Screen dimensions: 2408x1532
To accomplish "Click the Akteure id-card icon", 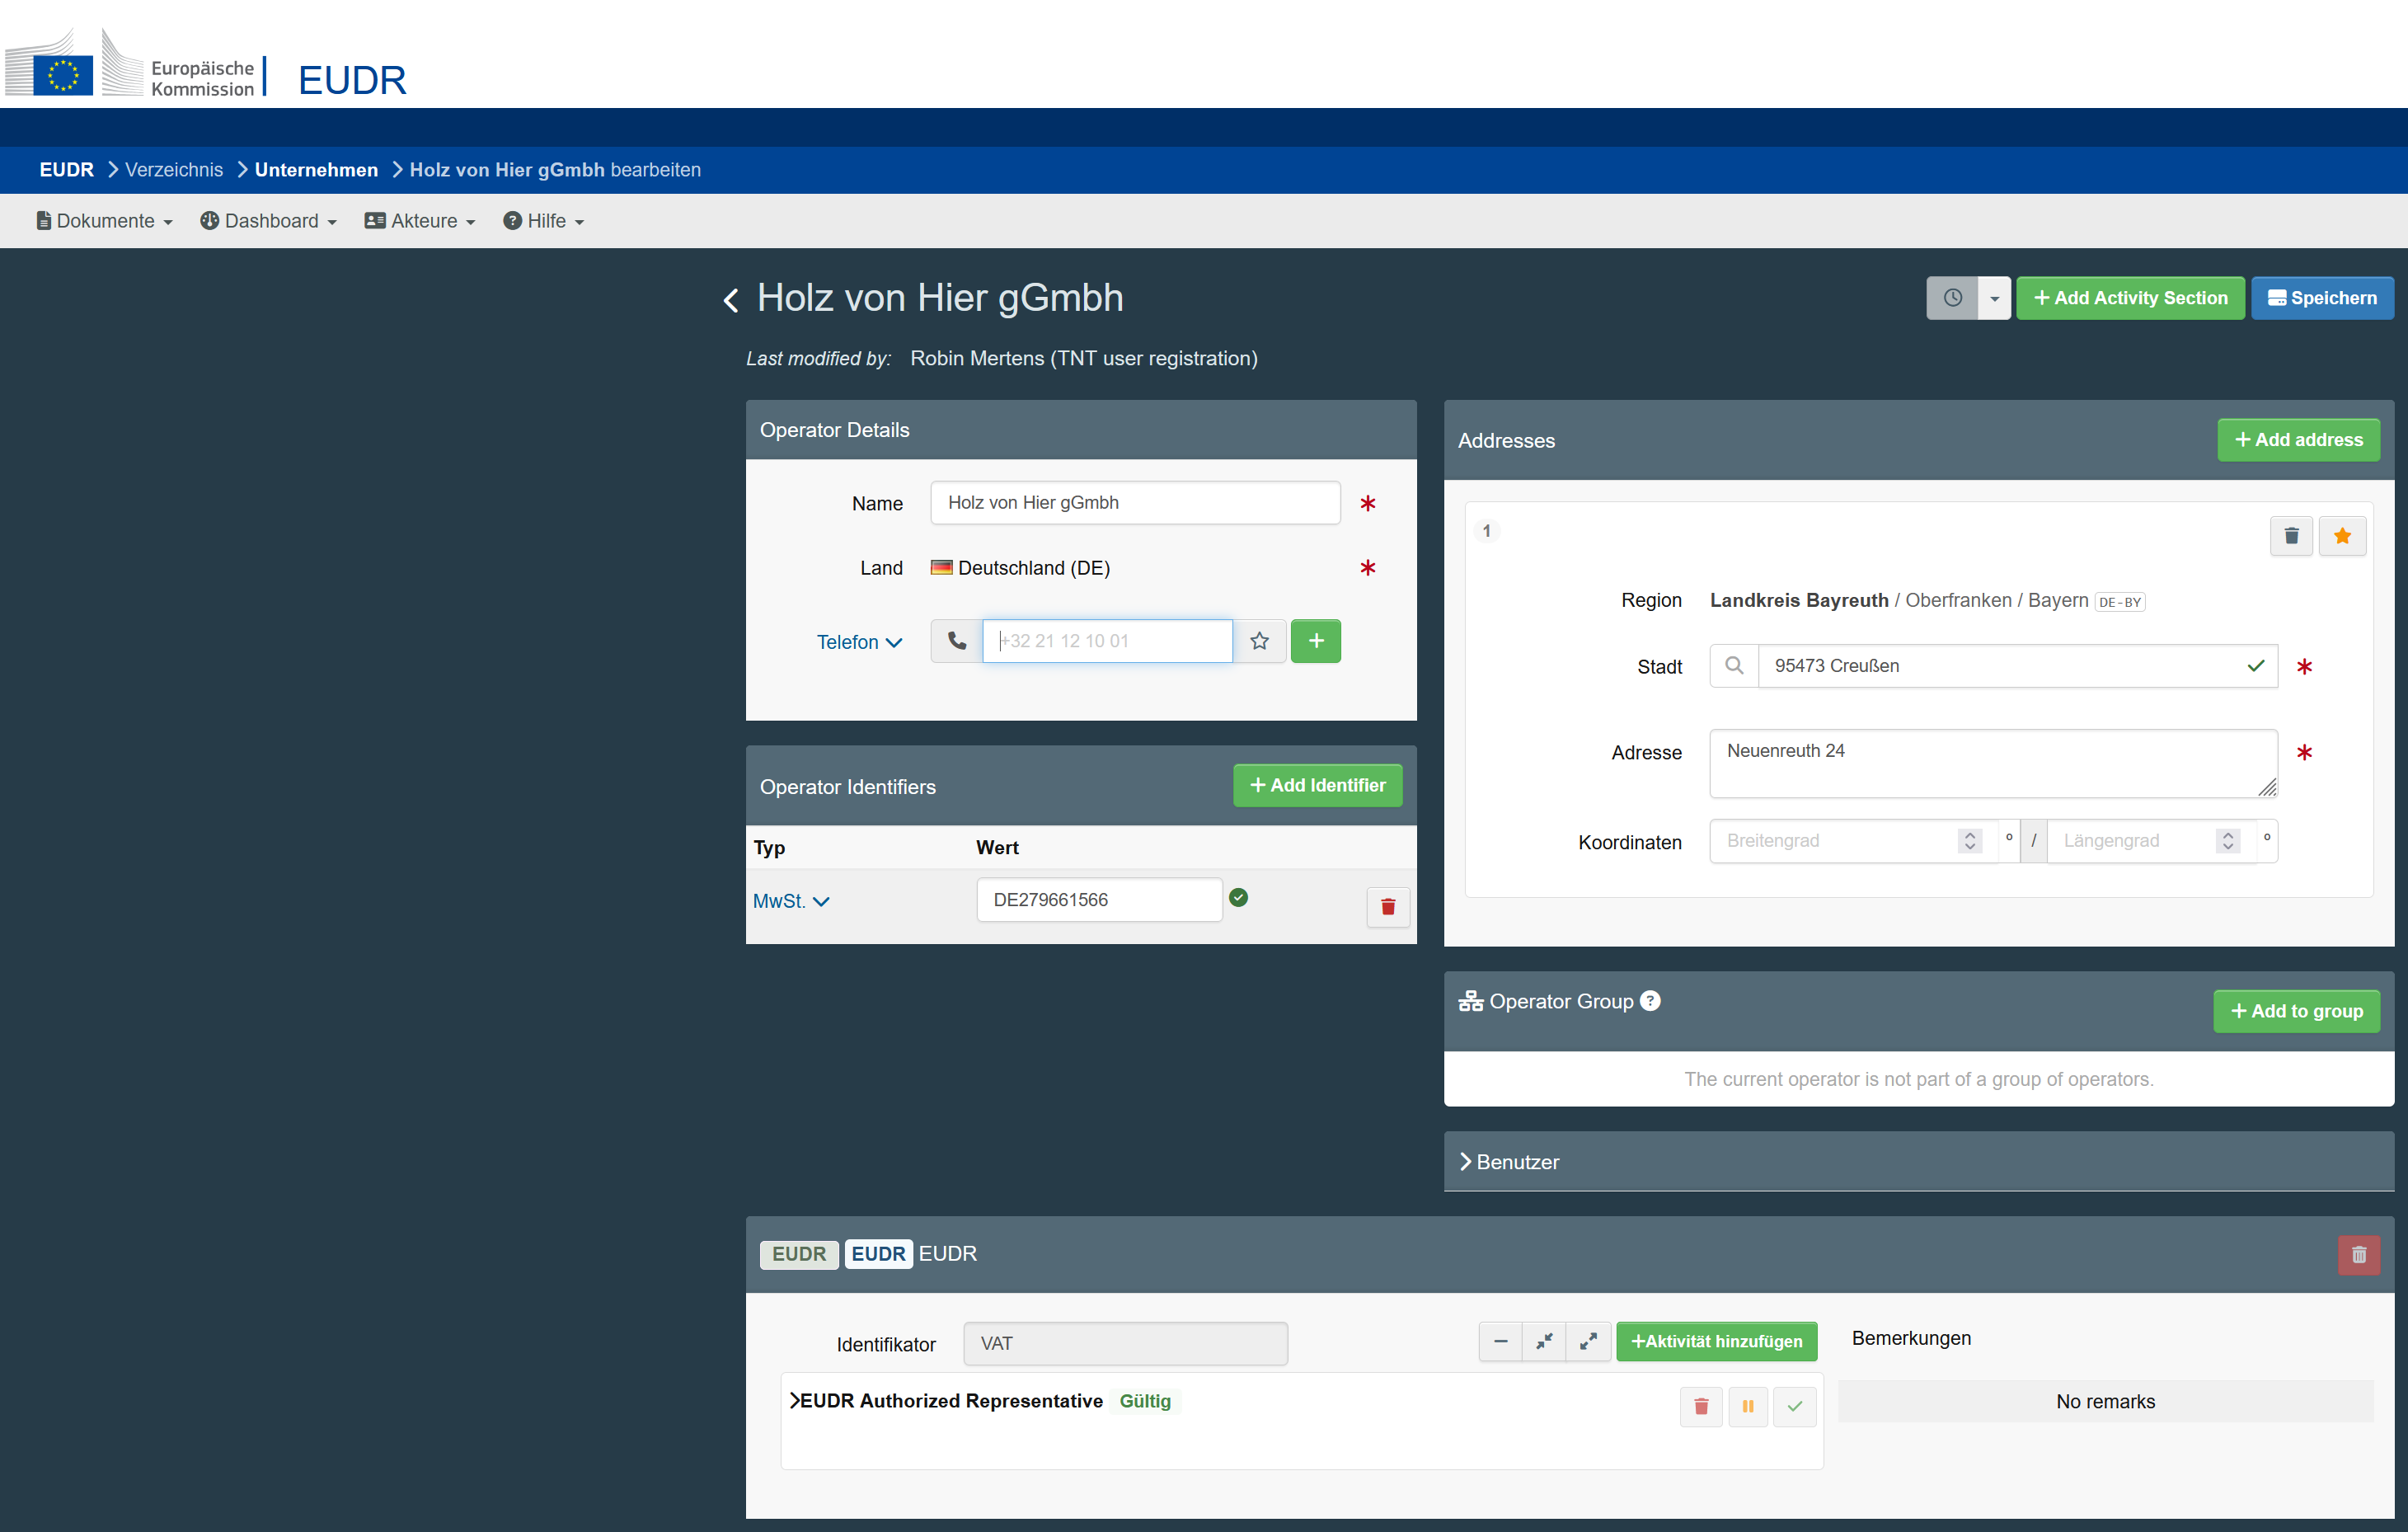I will coord(375,221).
